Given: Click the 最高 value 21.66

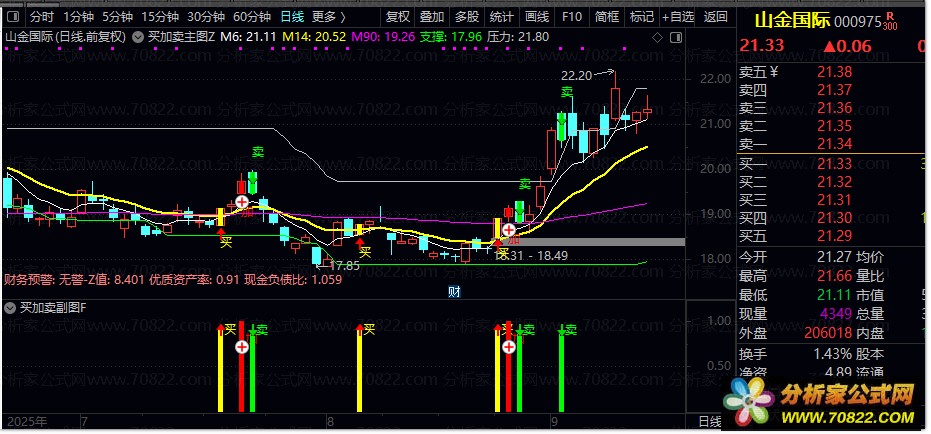Looking at the screenshot, I should pyautogui.click(x=834, y=277).
